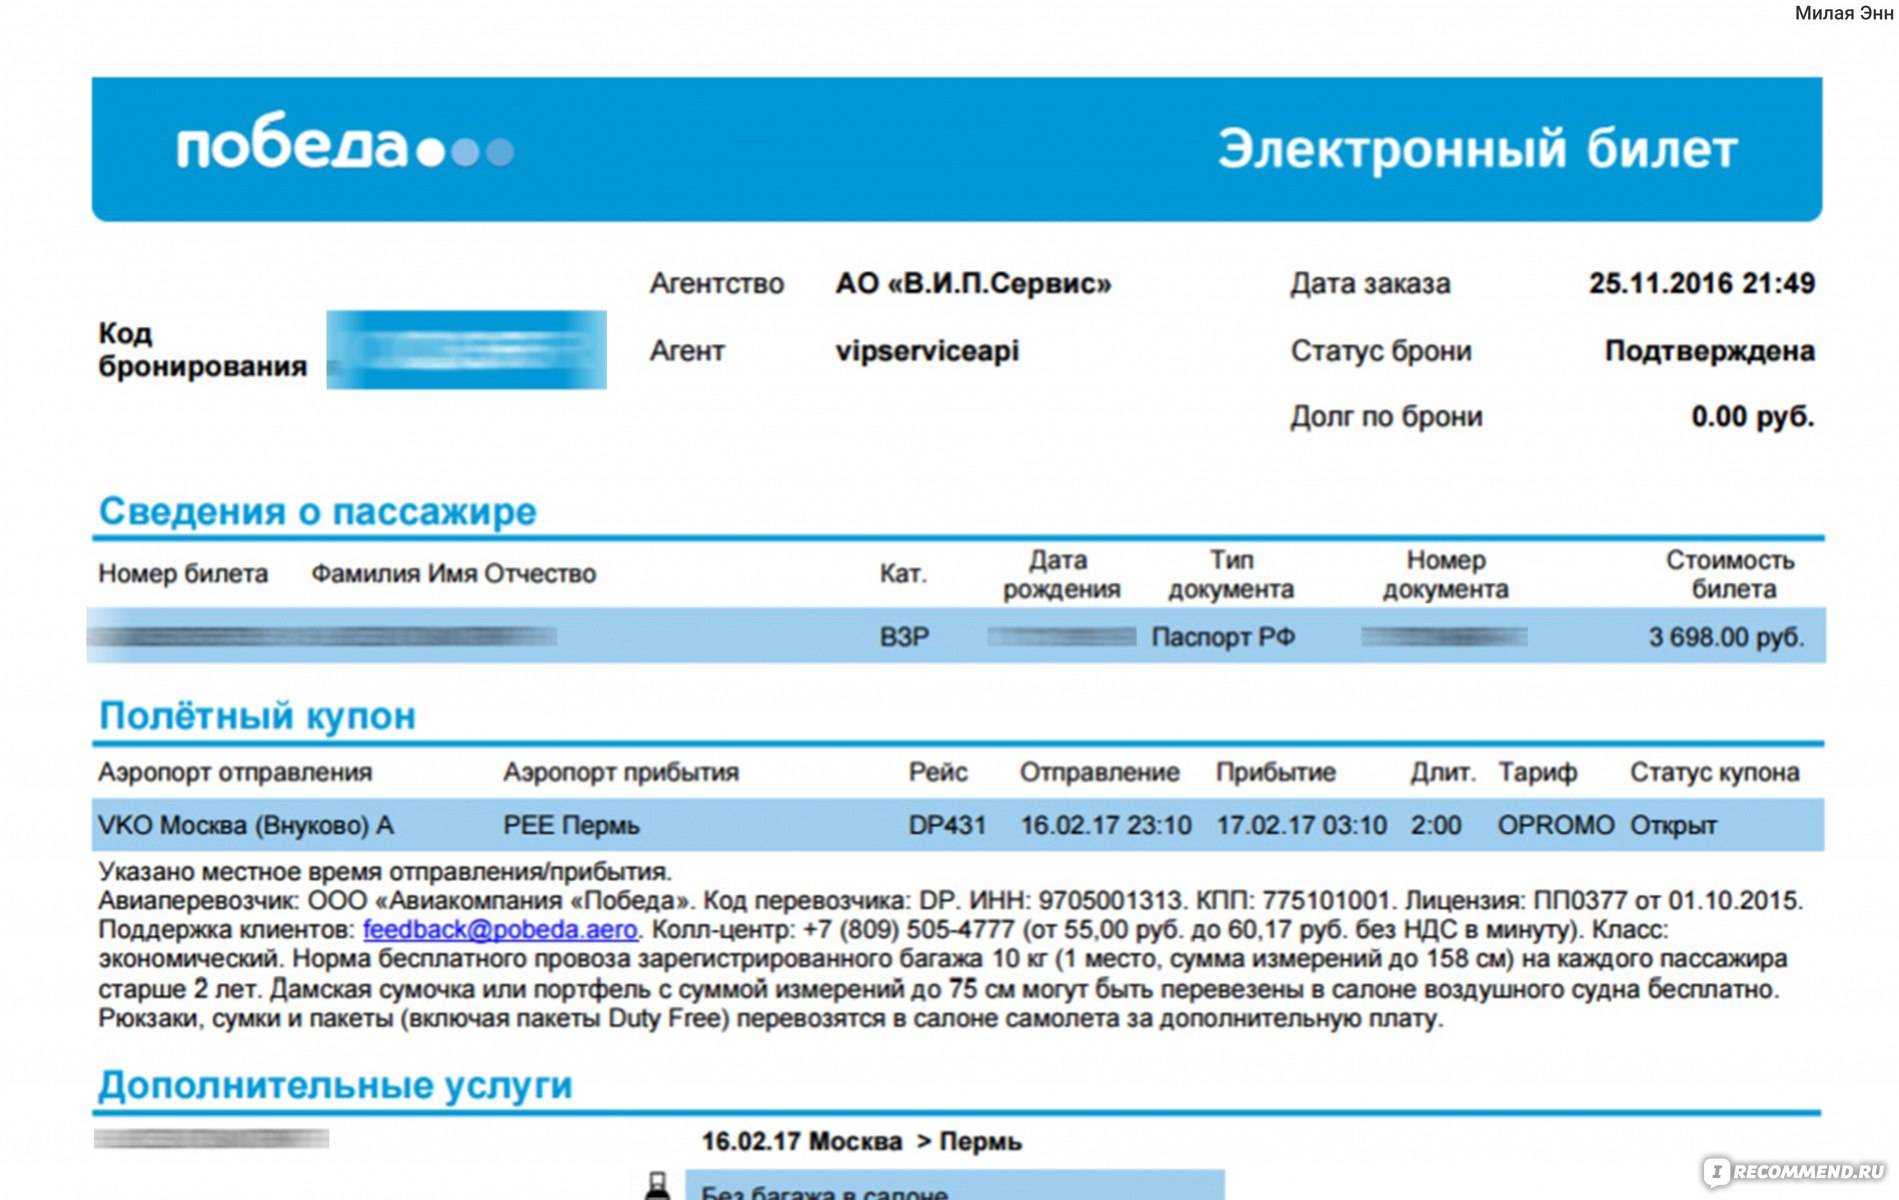Viewport: 1899px width, 1200px height.
Task: Click the blurred booking code box
Action: click(466, 350)
